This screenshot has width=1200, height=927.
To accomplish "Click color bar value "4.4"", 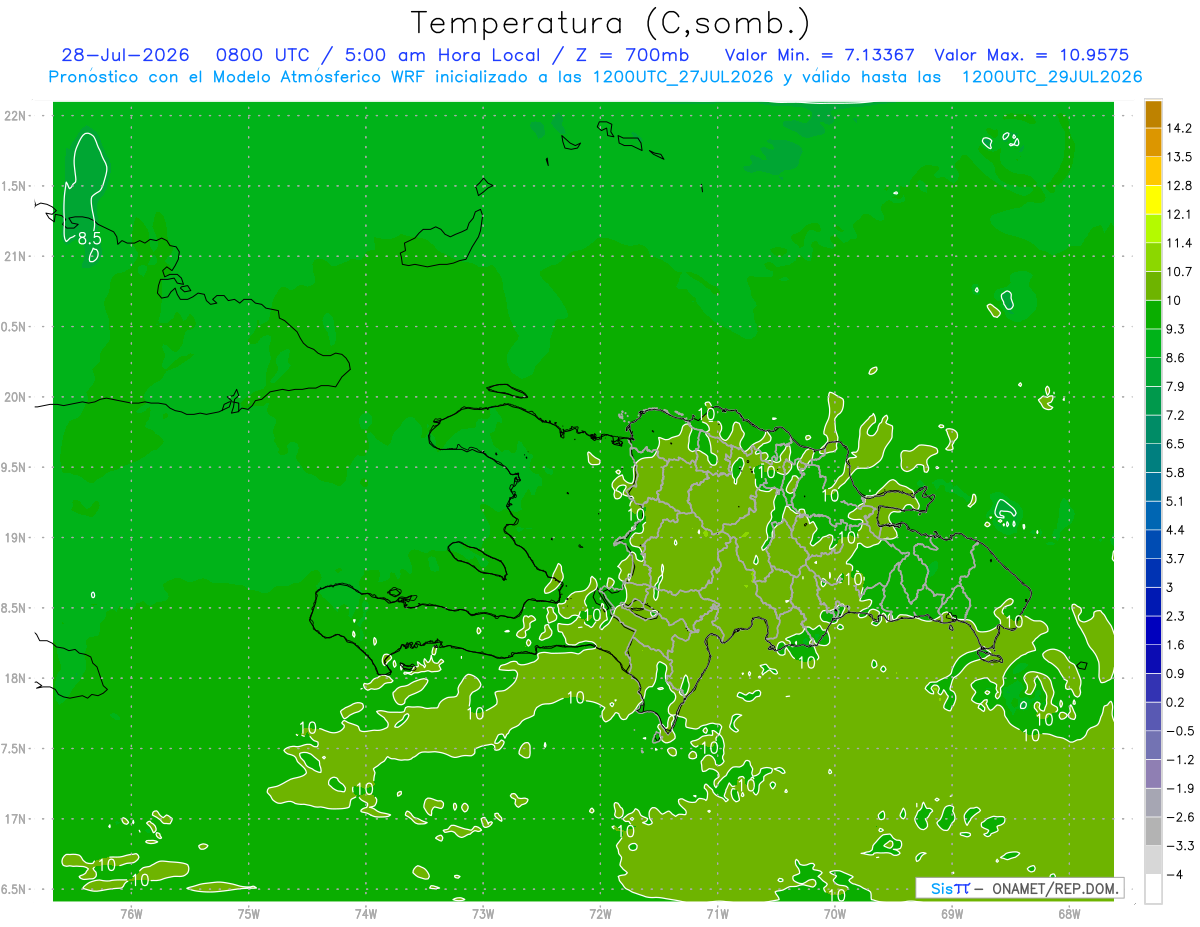I will tap(1175, 530).
